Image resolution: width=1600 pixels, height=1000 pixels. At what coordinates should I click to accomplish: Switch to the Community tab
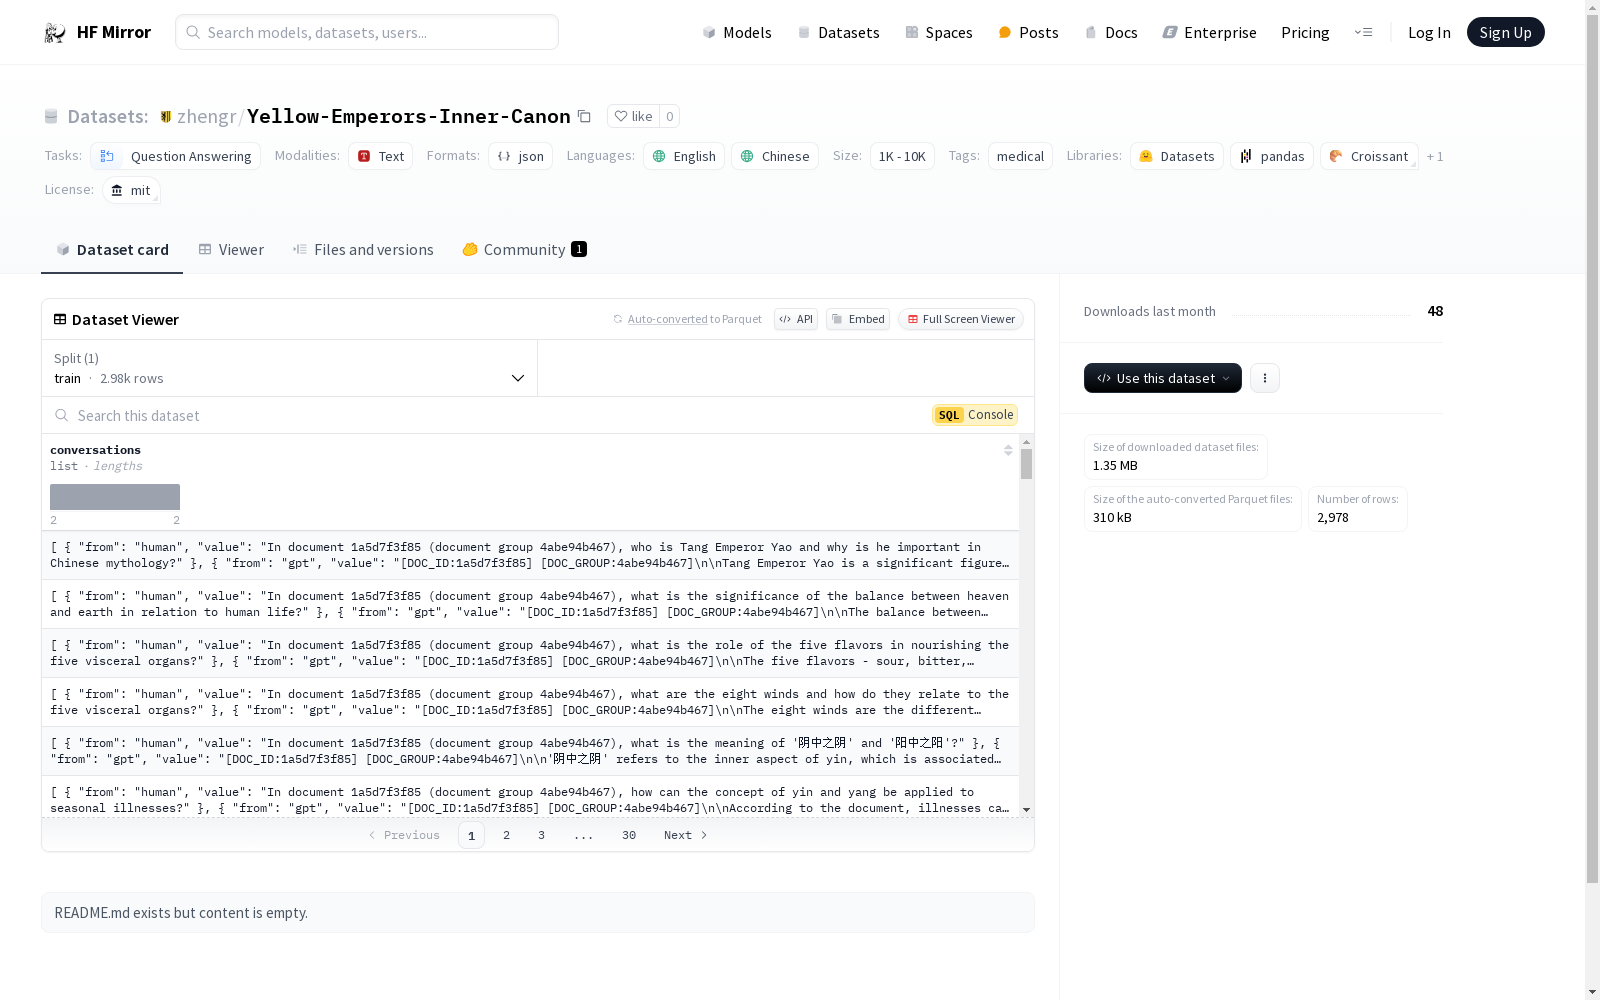pyautogui.click(x=524, y=250)
